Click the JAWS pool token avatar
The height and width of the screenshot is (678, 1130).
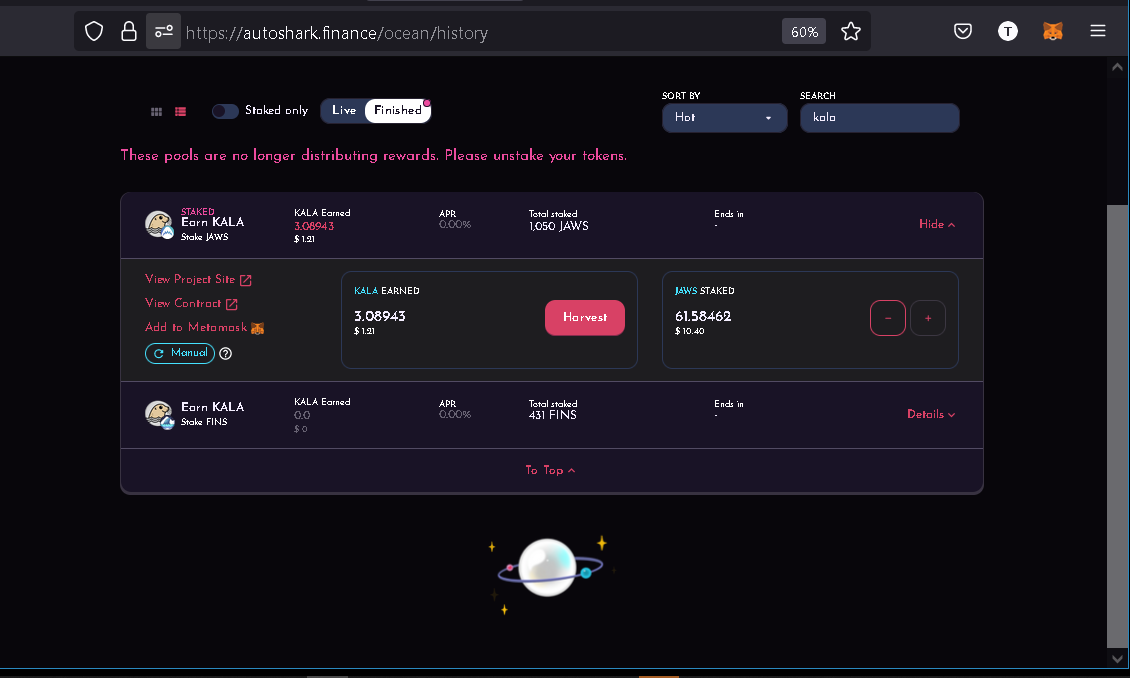[159, 224]
